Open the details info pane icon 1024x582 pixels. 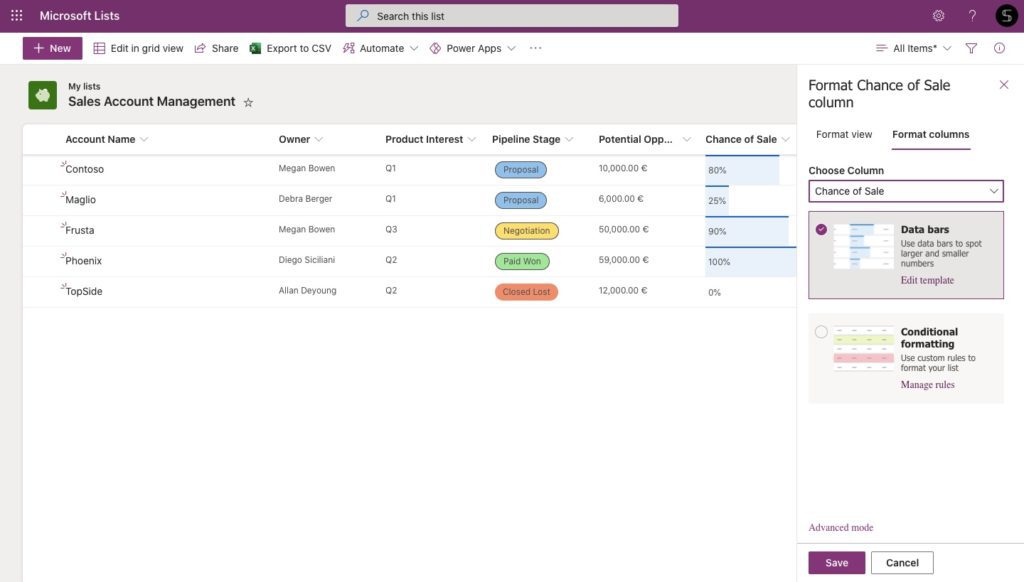999,48
